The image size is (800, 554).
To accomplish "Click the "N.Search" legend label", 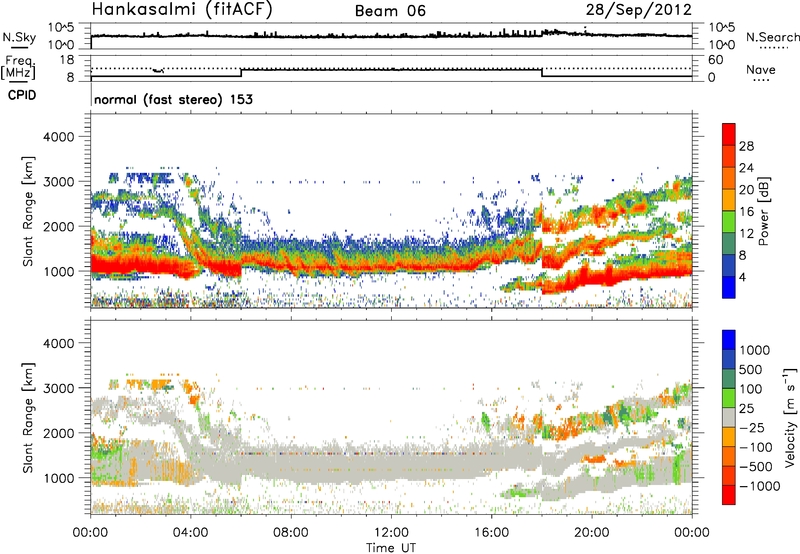I will click(x=772, y=37).
